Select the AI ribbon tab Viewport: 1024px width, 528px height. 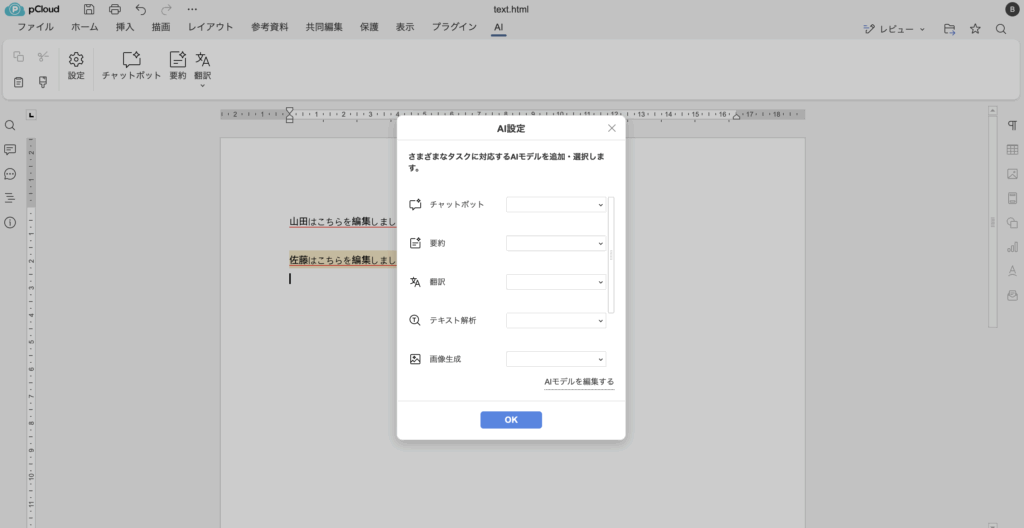(x=498, y=27)
